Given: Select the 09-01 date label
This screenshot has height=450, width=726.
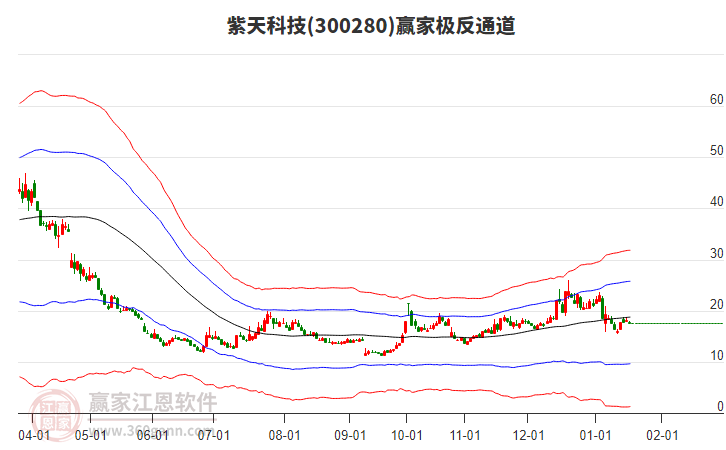Looking at the screenshot, I should (350, 436).
